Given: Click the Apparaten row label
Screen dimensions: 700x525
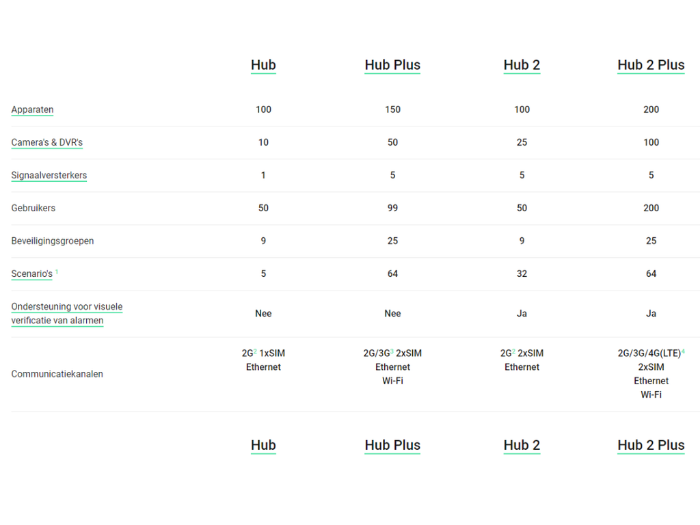Looking at the screenshot, I should coord(32,109).
